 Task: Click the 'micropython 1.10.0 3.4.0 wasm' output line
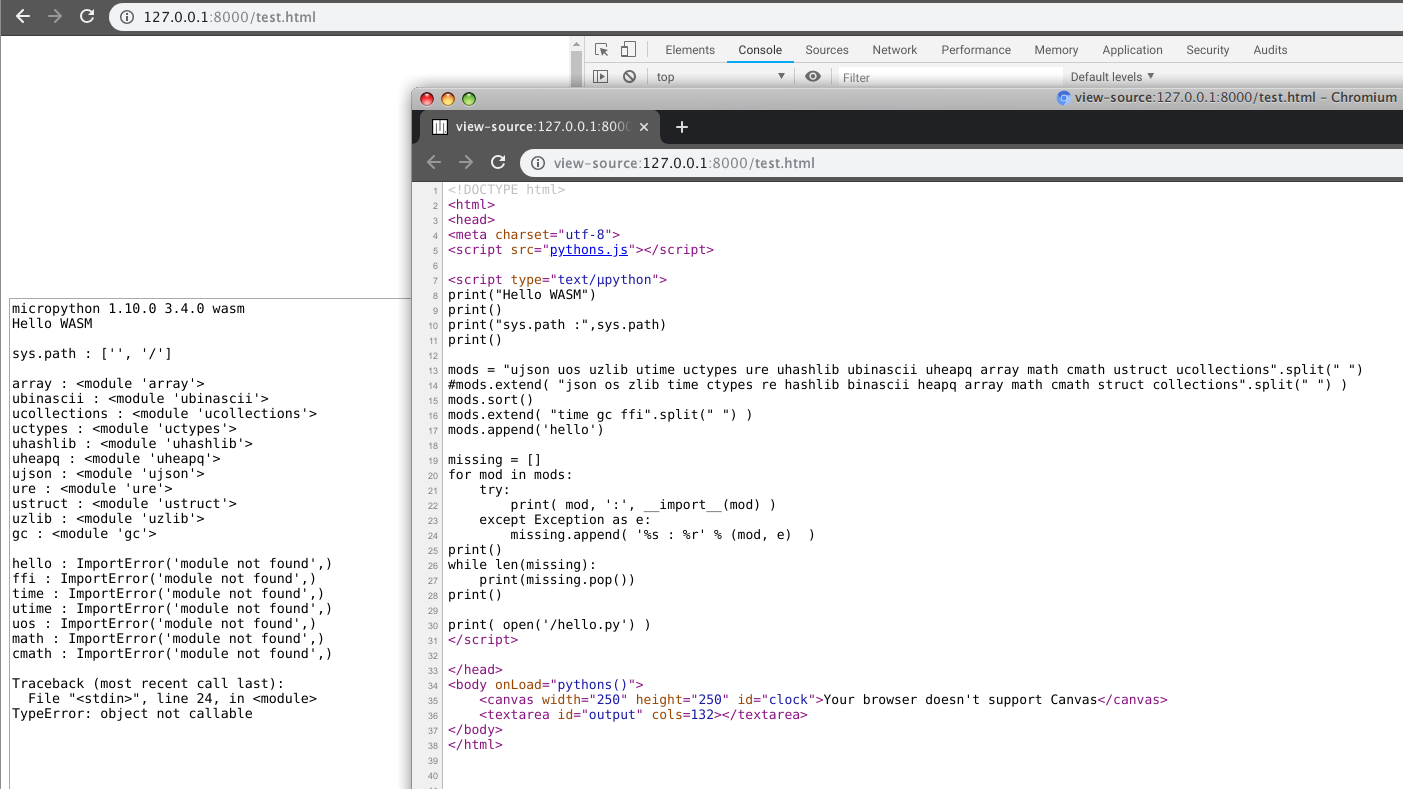[128, 308]
